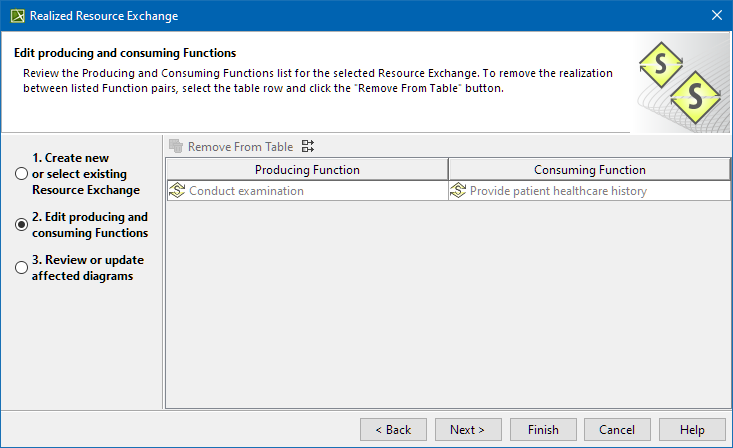Close the Realized Resource Exchange window
Image resolution: width=733 pixels, height=448 pixels.
(716, 15)
